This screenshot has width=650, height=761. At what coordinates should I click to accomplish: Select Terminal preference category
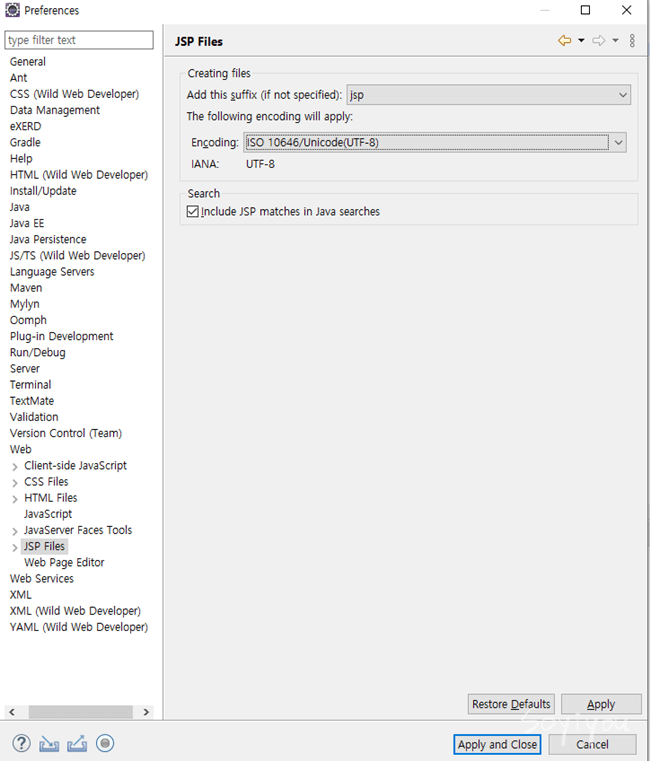(31, 385)
